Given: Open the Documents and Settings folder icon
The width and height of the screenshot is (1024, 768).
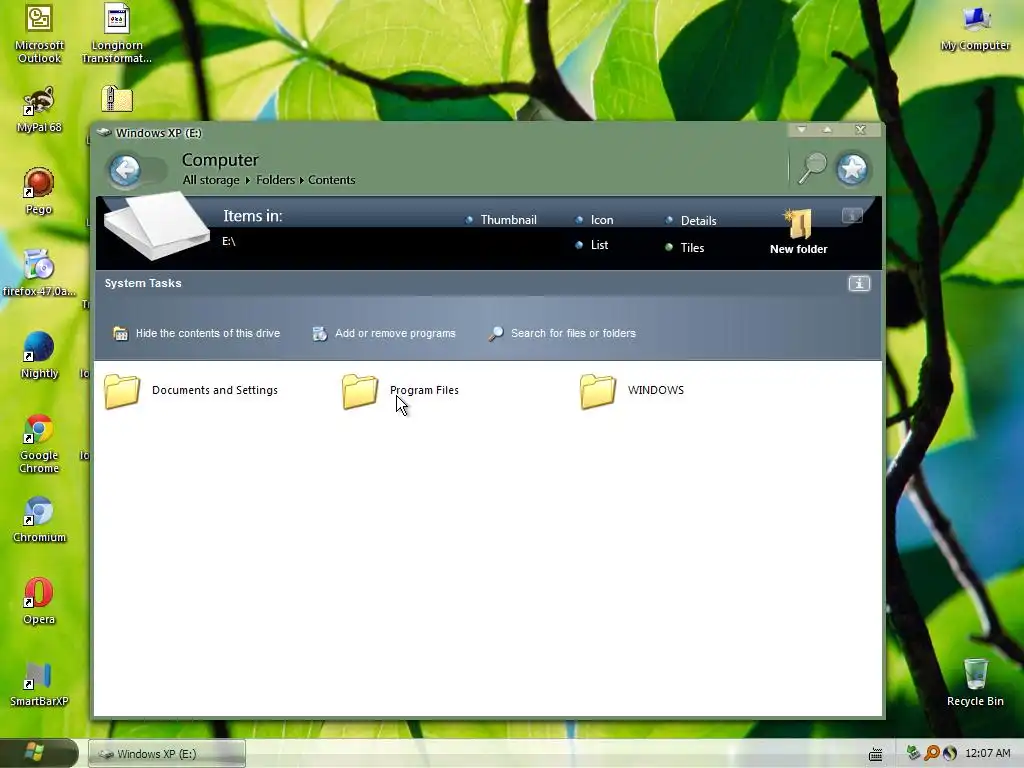Looking at the screenshot, I should 122,391.
